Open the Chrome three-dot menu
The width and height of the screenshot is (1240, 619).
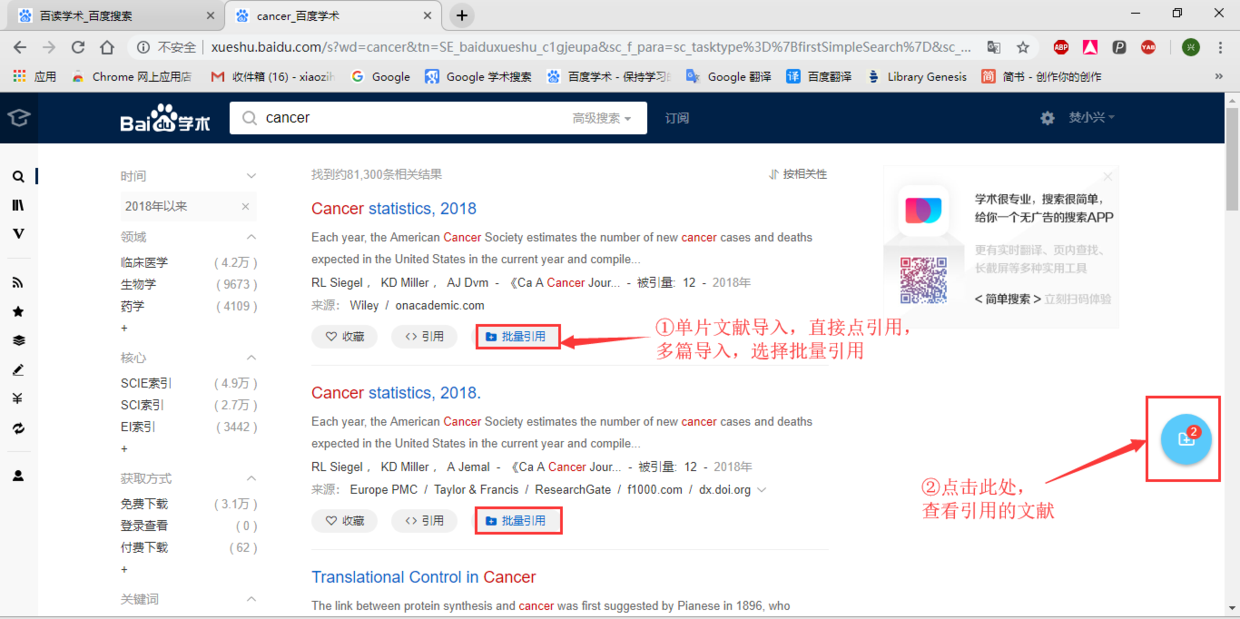coord(1220,47)
